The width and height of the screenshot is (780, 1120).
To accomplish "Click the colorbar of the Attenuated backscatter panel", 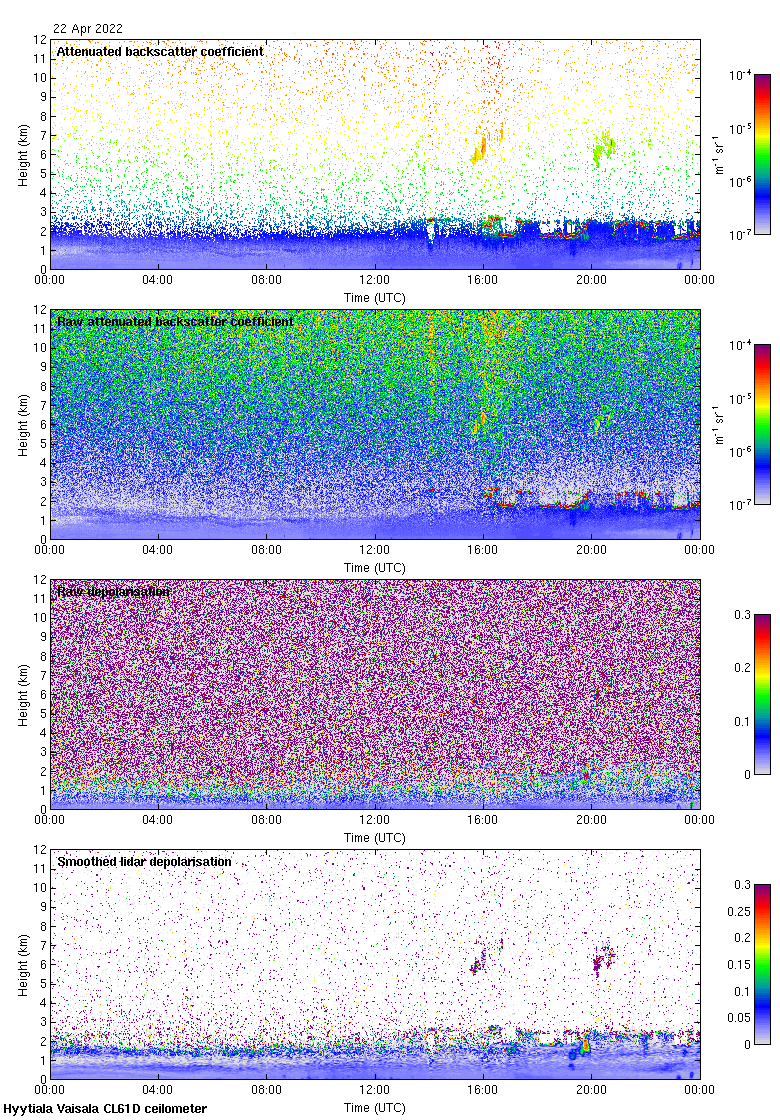I will (763, 154).
